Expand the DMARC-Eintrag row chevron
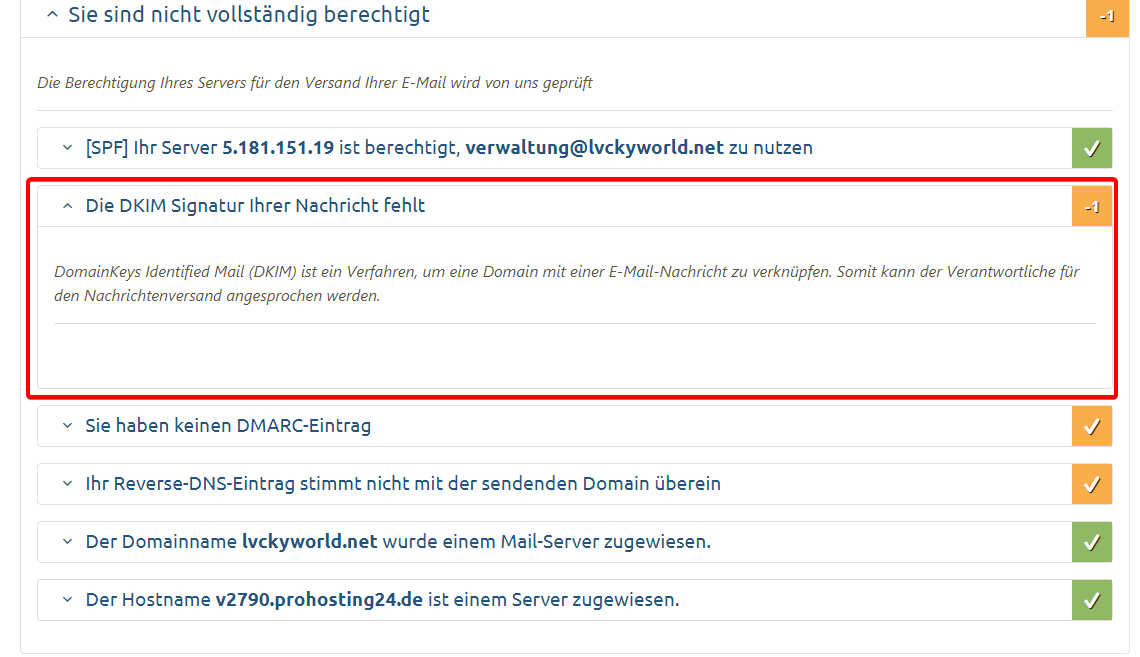 (67, 426)
